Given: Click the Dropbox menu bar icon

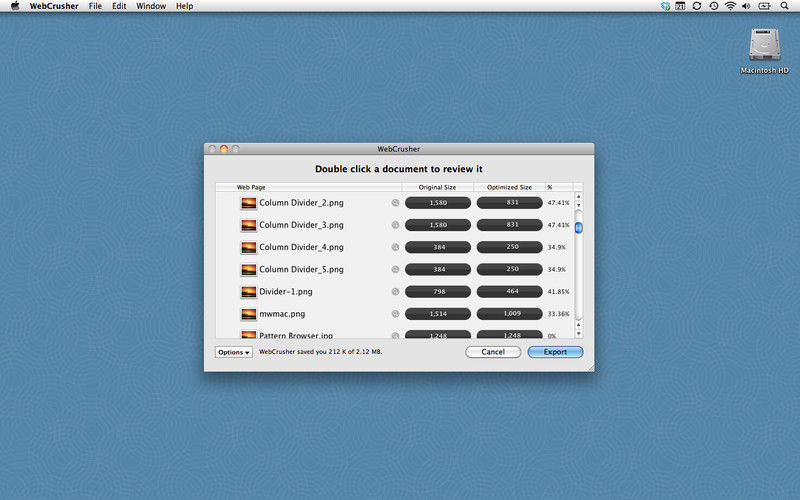Looking at the screenshot, I should click(665, 6).
